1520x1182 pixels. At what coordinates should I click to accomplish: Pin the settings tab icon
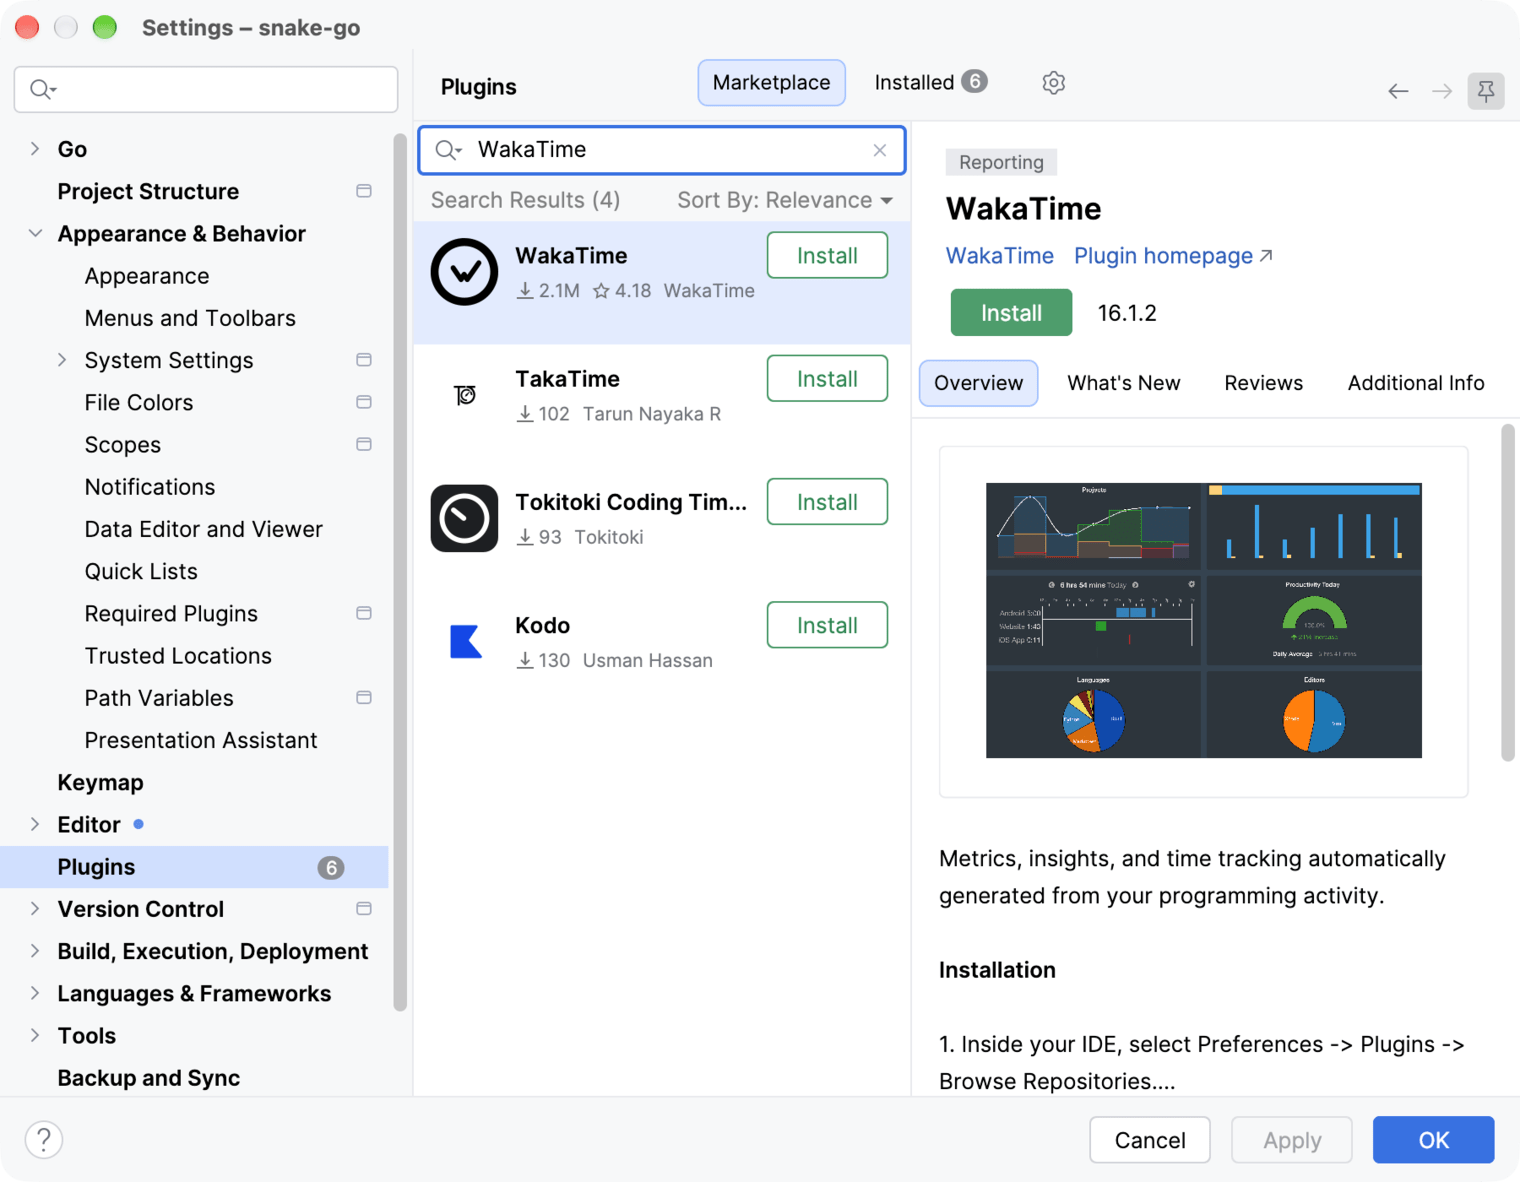click(1486, 91)
